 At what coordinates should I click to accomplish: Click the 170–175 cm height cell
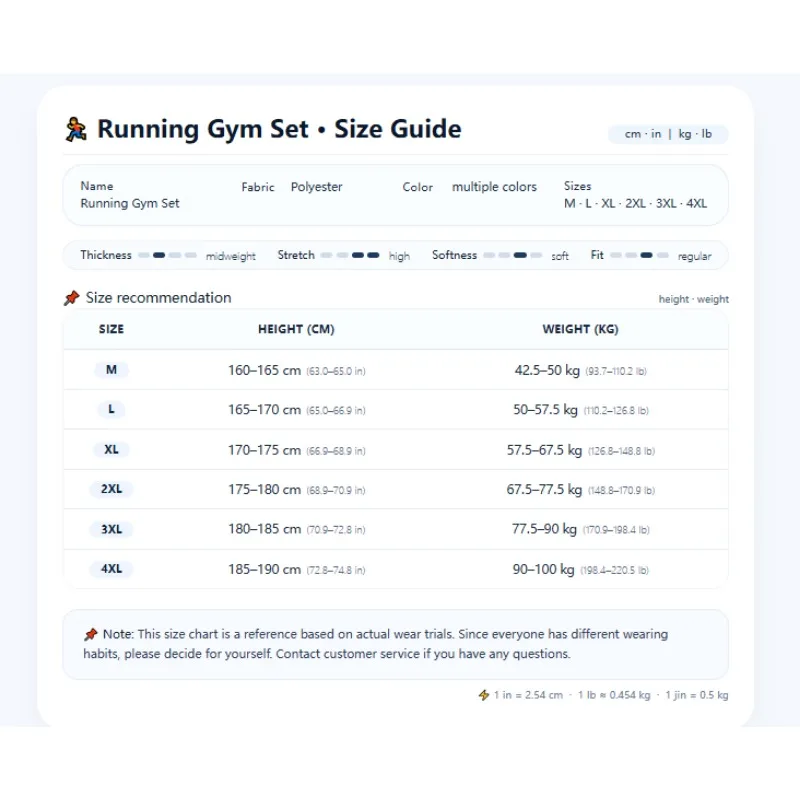[x=296, y=450]
